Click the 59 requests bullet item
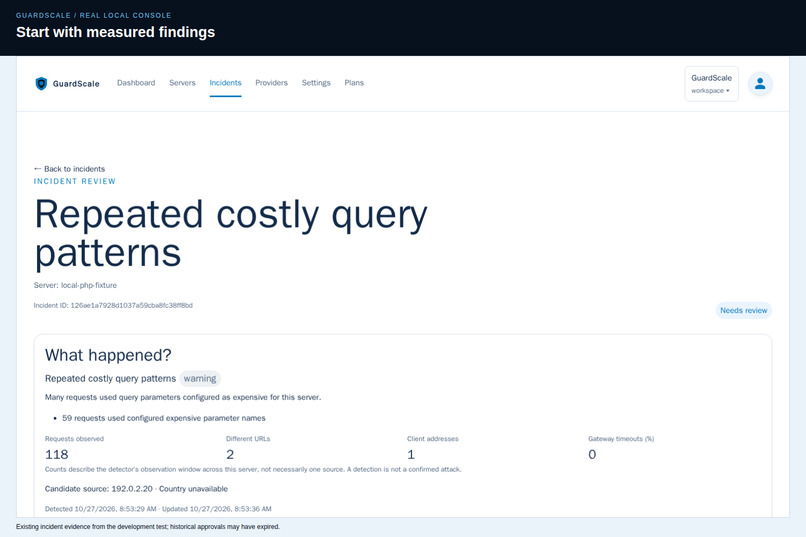The width and height of the screenshot is (806, 537). (163, 418)
